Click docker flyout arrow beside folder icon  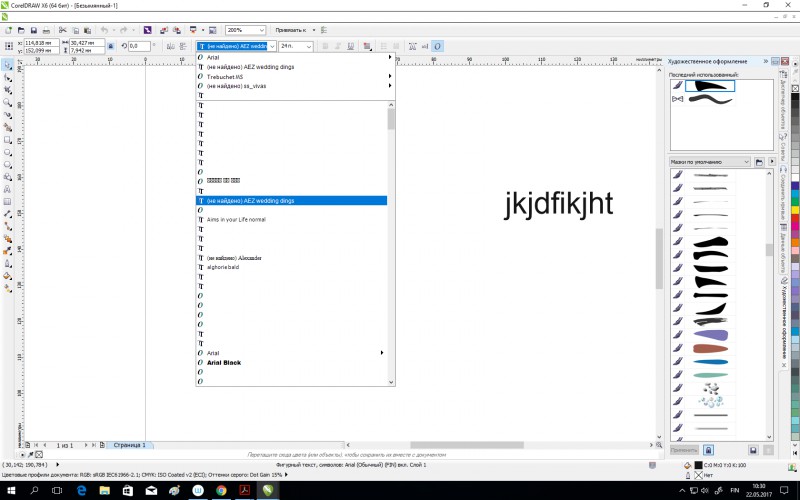771,161
